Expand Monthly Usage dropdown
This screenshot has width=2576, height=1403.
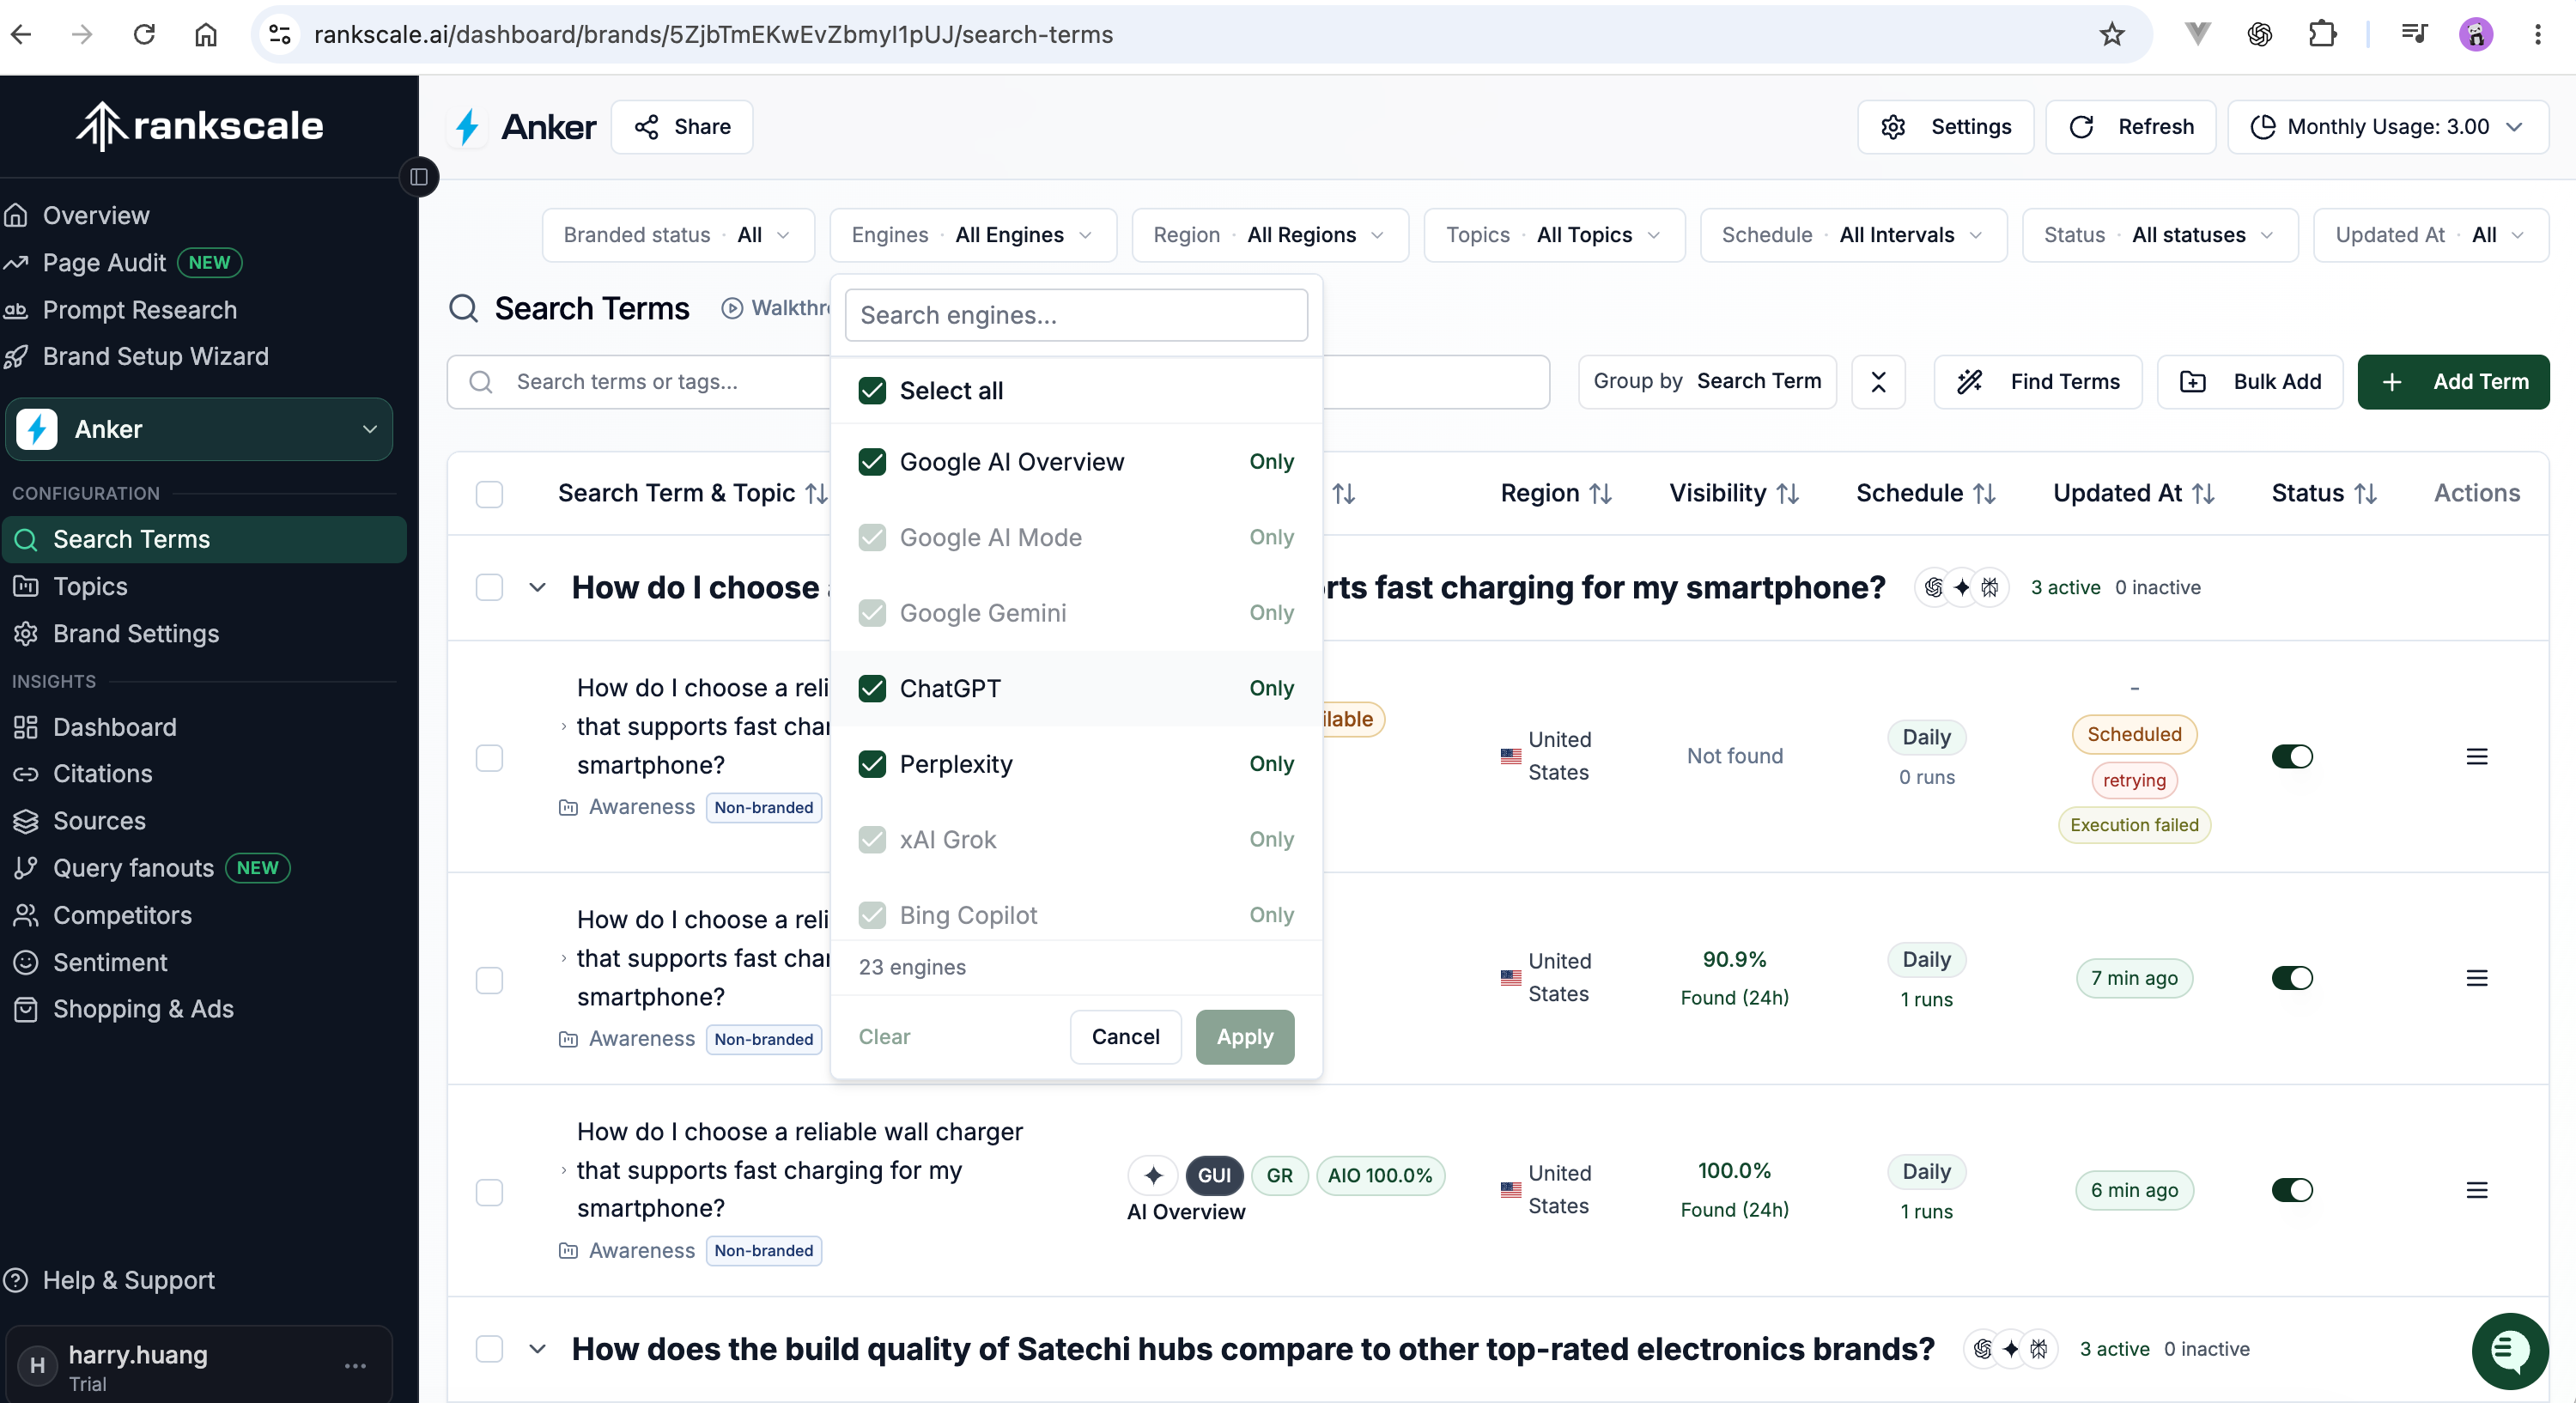tap(2387, 127)
